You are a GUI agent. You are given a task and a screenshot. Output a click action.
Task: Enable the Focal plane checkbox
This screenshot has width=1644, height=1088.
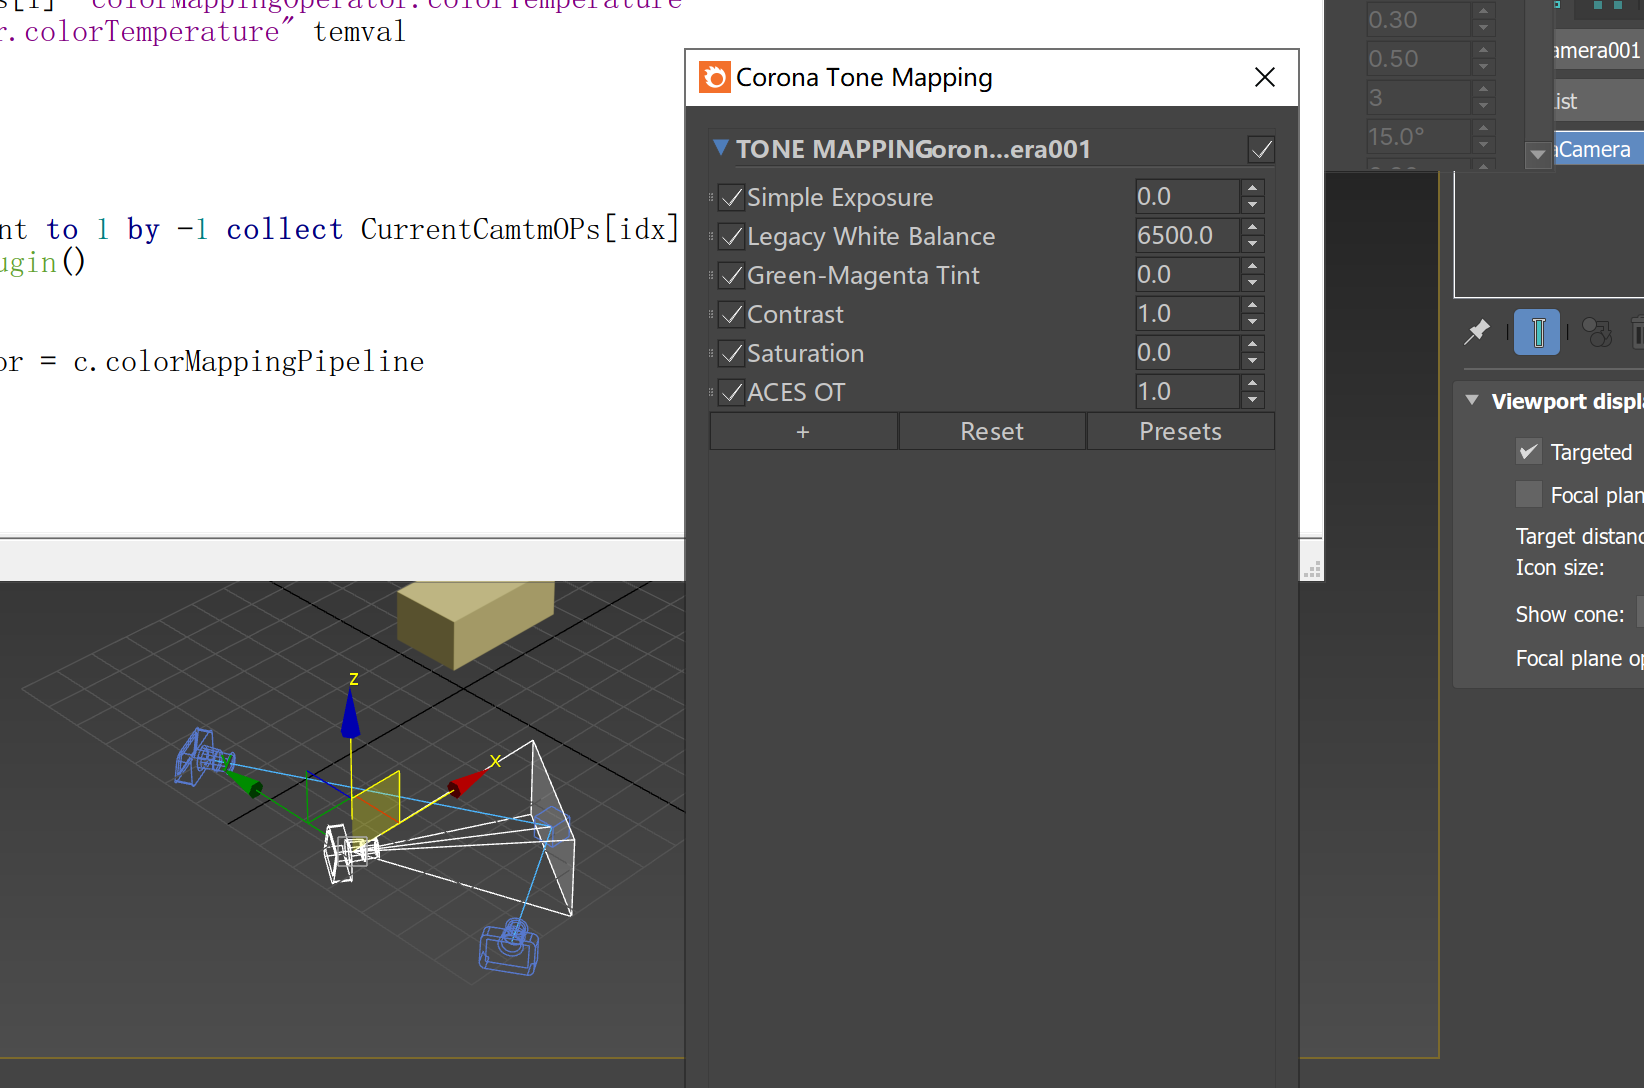tap(1528, 494)
